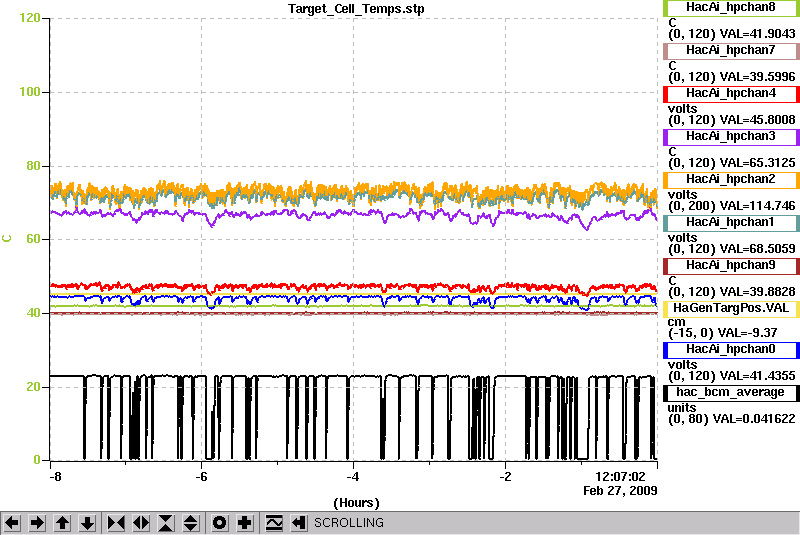Image resolution: width=800 pixels, height=535 pixels.
Task: Click the jump-back arrow icon beside SCROLLING
Action: click(298, 523)
